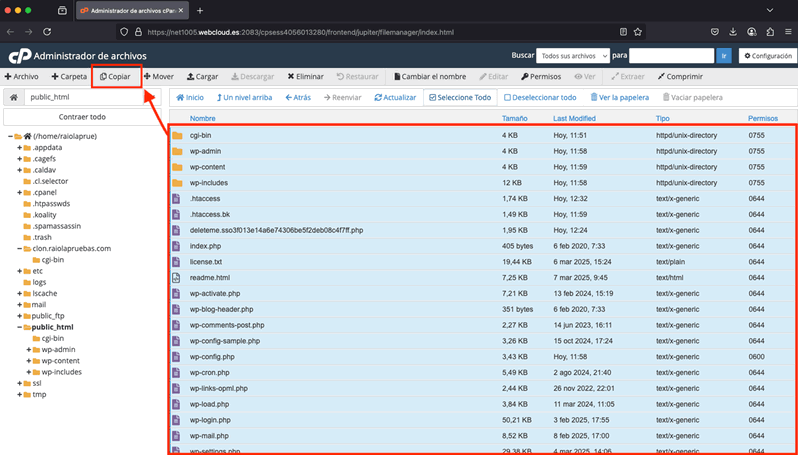Open the Permisos permissions dialog
Viewport: 798px width, 455px height.
[541, 77]
